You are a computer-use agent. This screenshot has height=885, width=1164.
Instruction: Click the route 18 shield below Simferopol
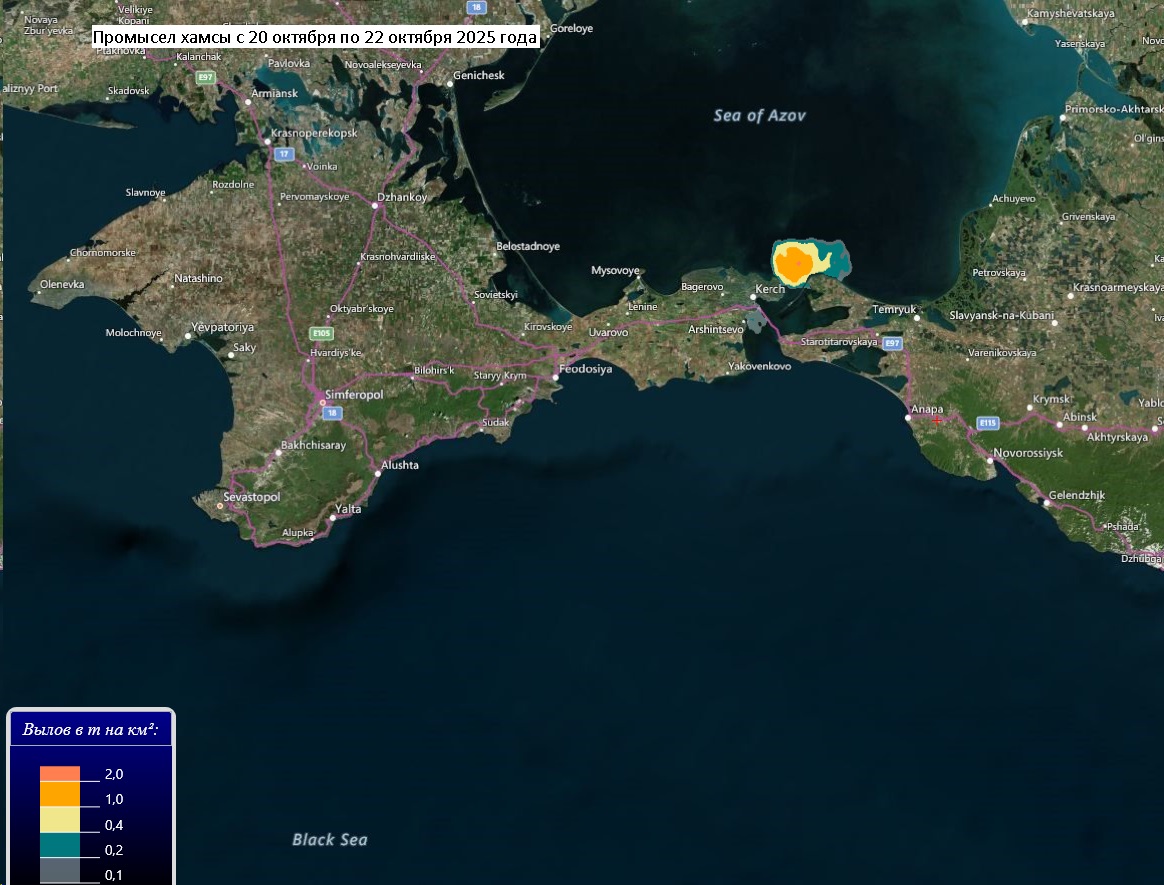(x=332, y=413)
